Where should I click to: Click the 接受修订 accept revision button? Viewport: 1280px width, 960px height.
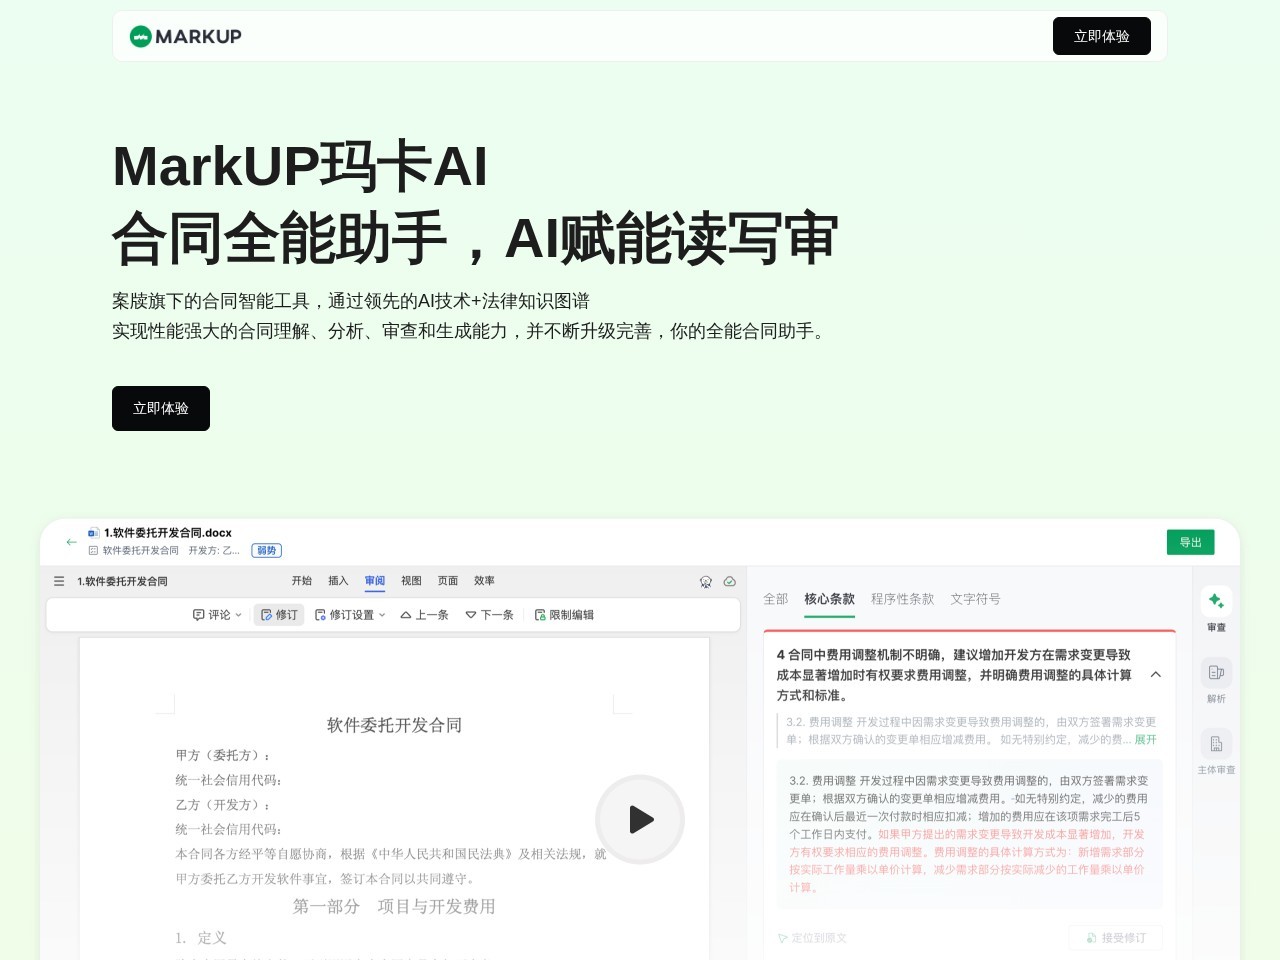pos(1116,938)
